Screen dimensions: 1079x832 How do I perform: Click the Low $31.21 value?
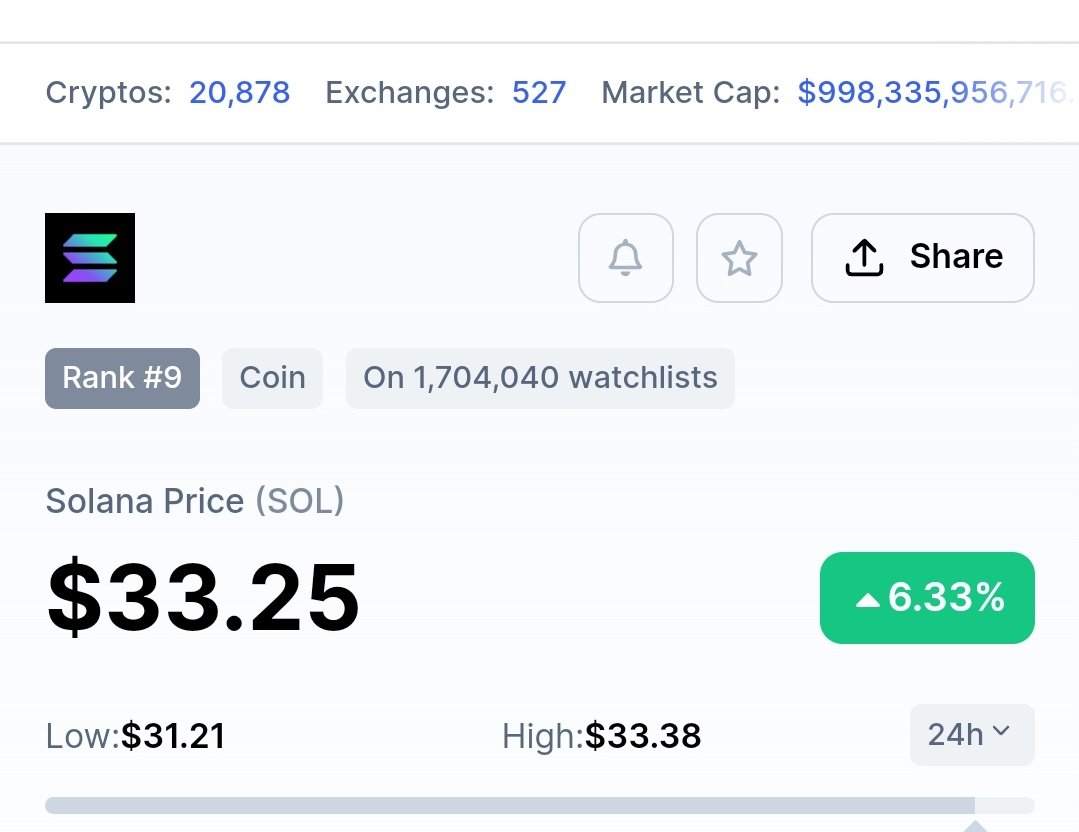(173, 736)
